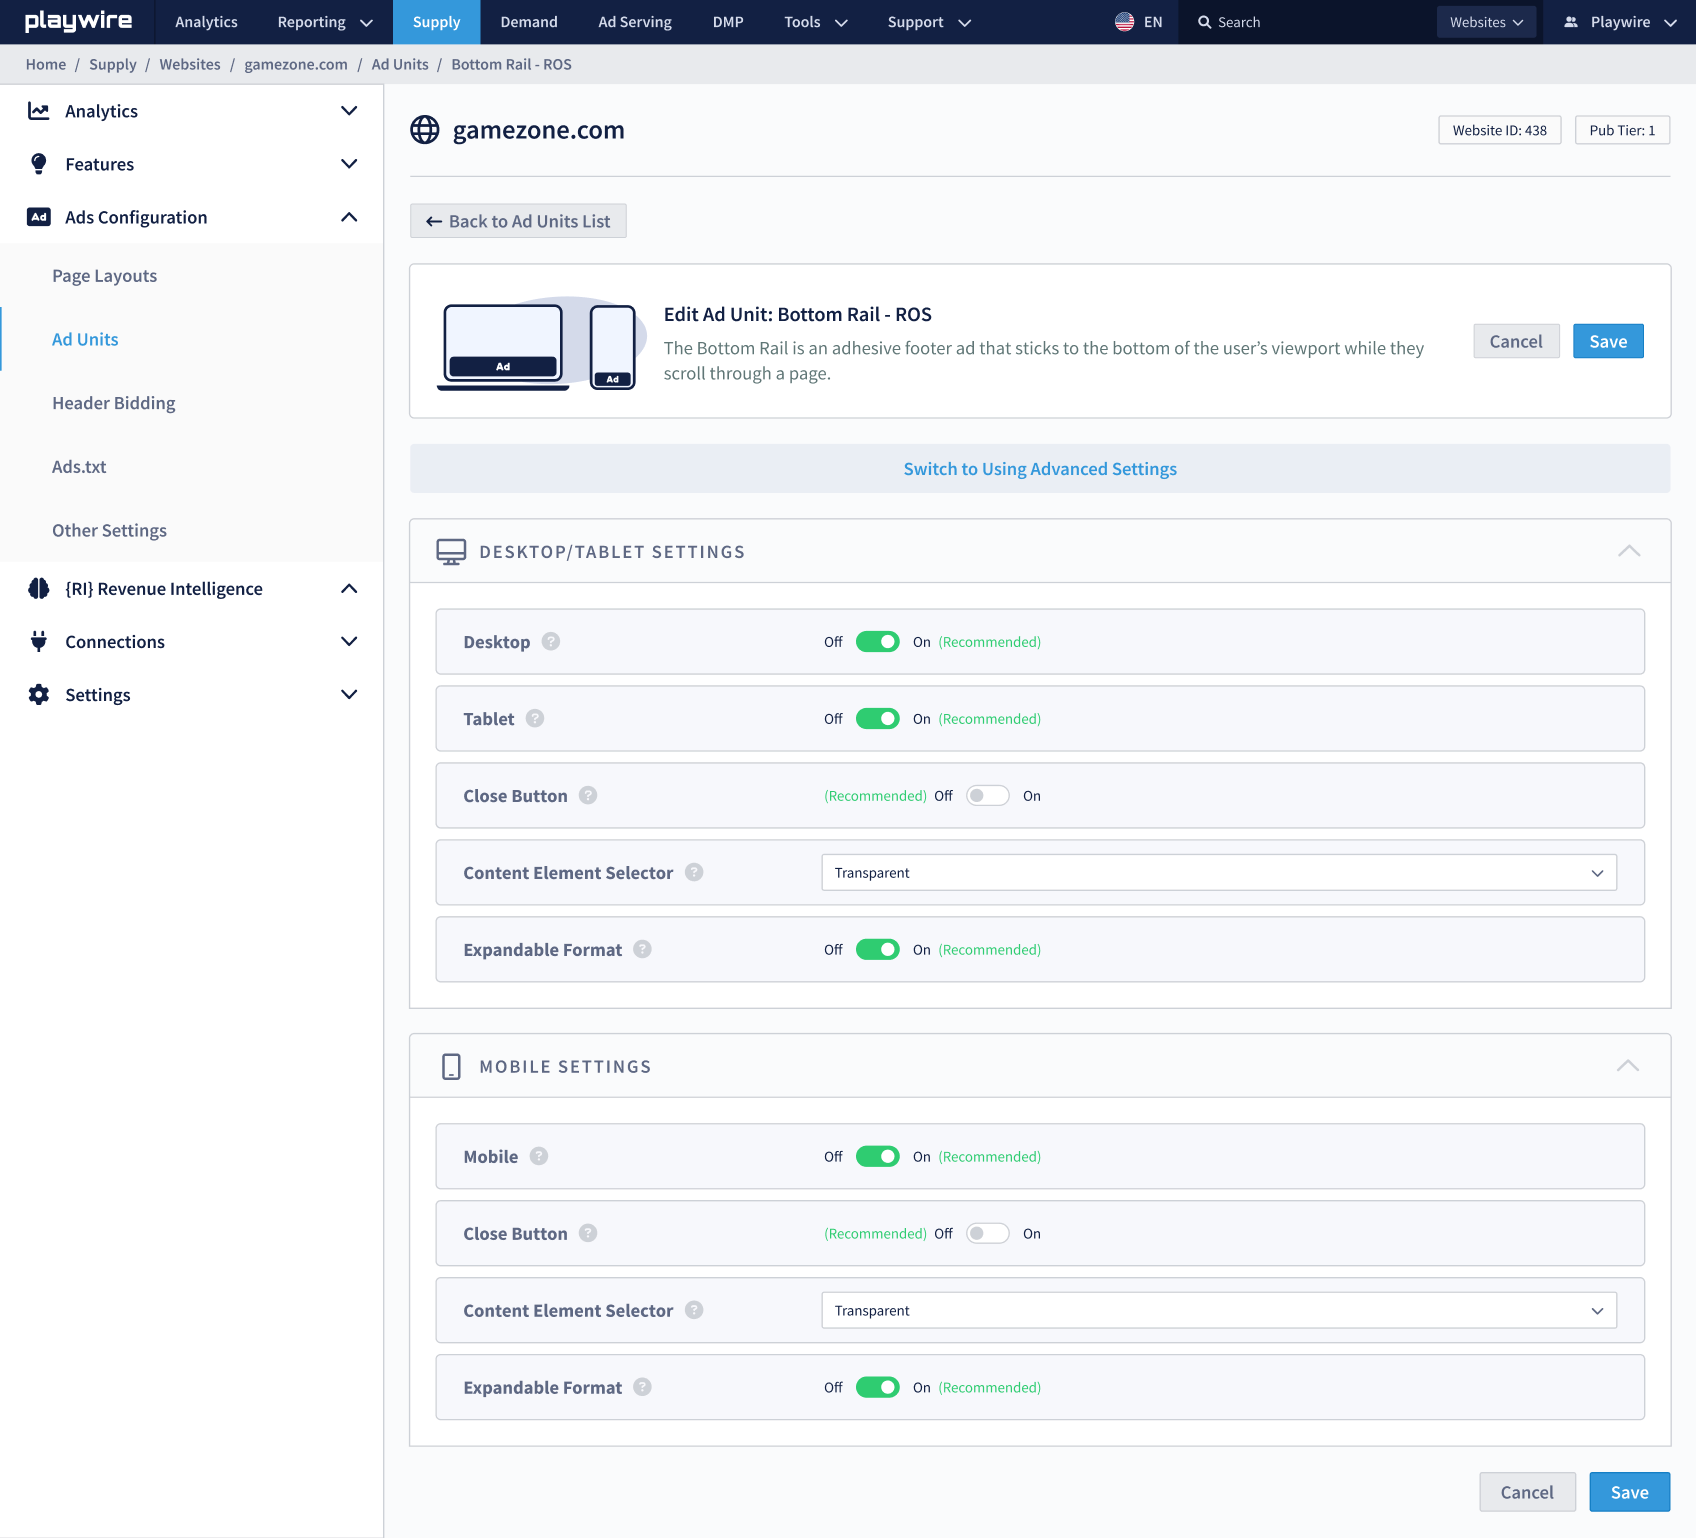The width and height of the screenshot is (1696, 1538).
Task: Click help icon beside desktop Content Element Selector
Action: (694, 873)
